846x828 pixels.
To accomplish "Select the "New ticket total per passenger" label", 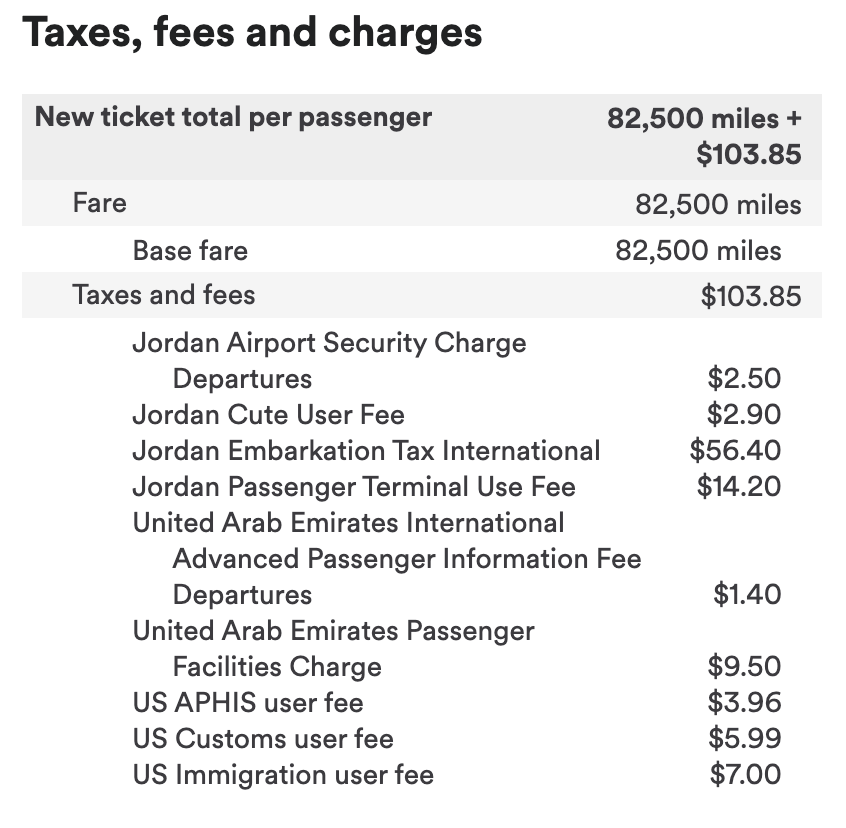I will click(x=233, y=117).
